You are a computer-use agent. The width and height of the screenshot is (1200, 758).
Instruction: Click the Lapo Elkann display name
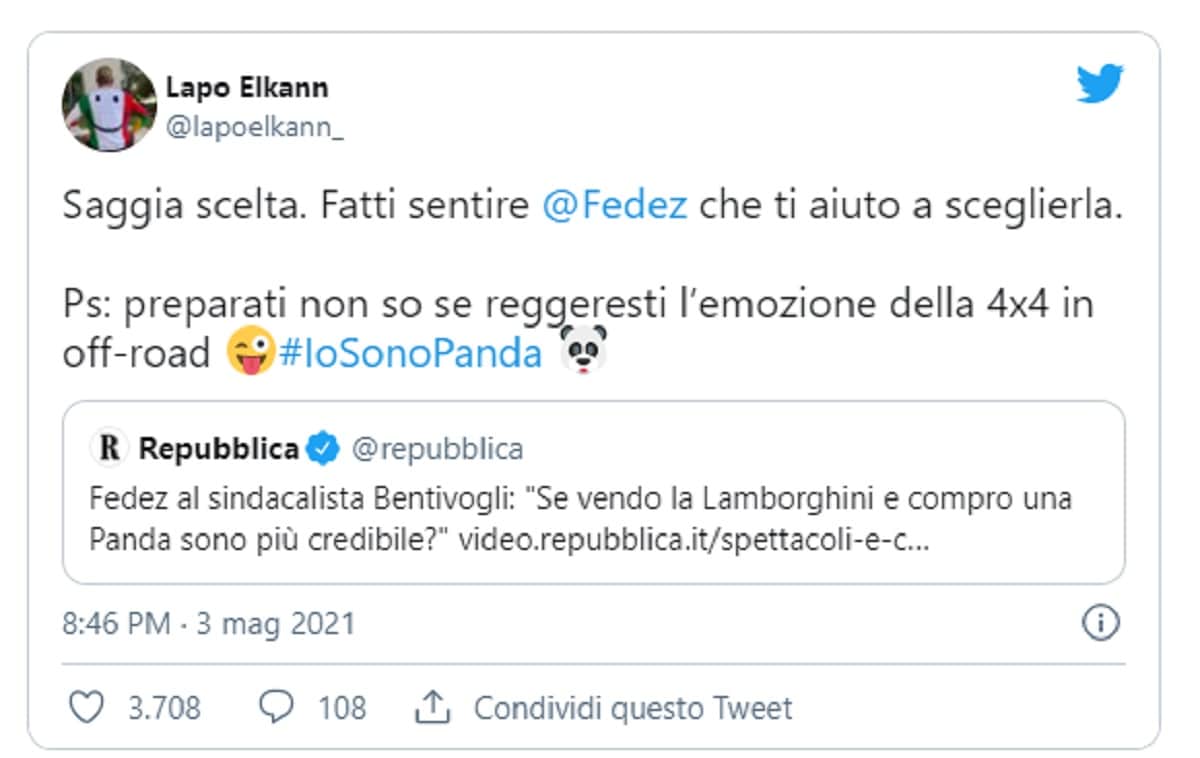[246, 87]
